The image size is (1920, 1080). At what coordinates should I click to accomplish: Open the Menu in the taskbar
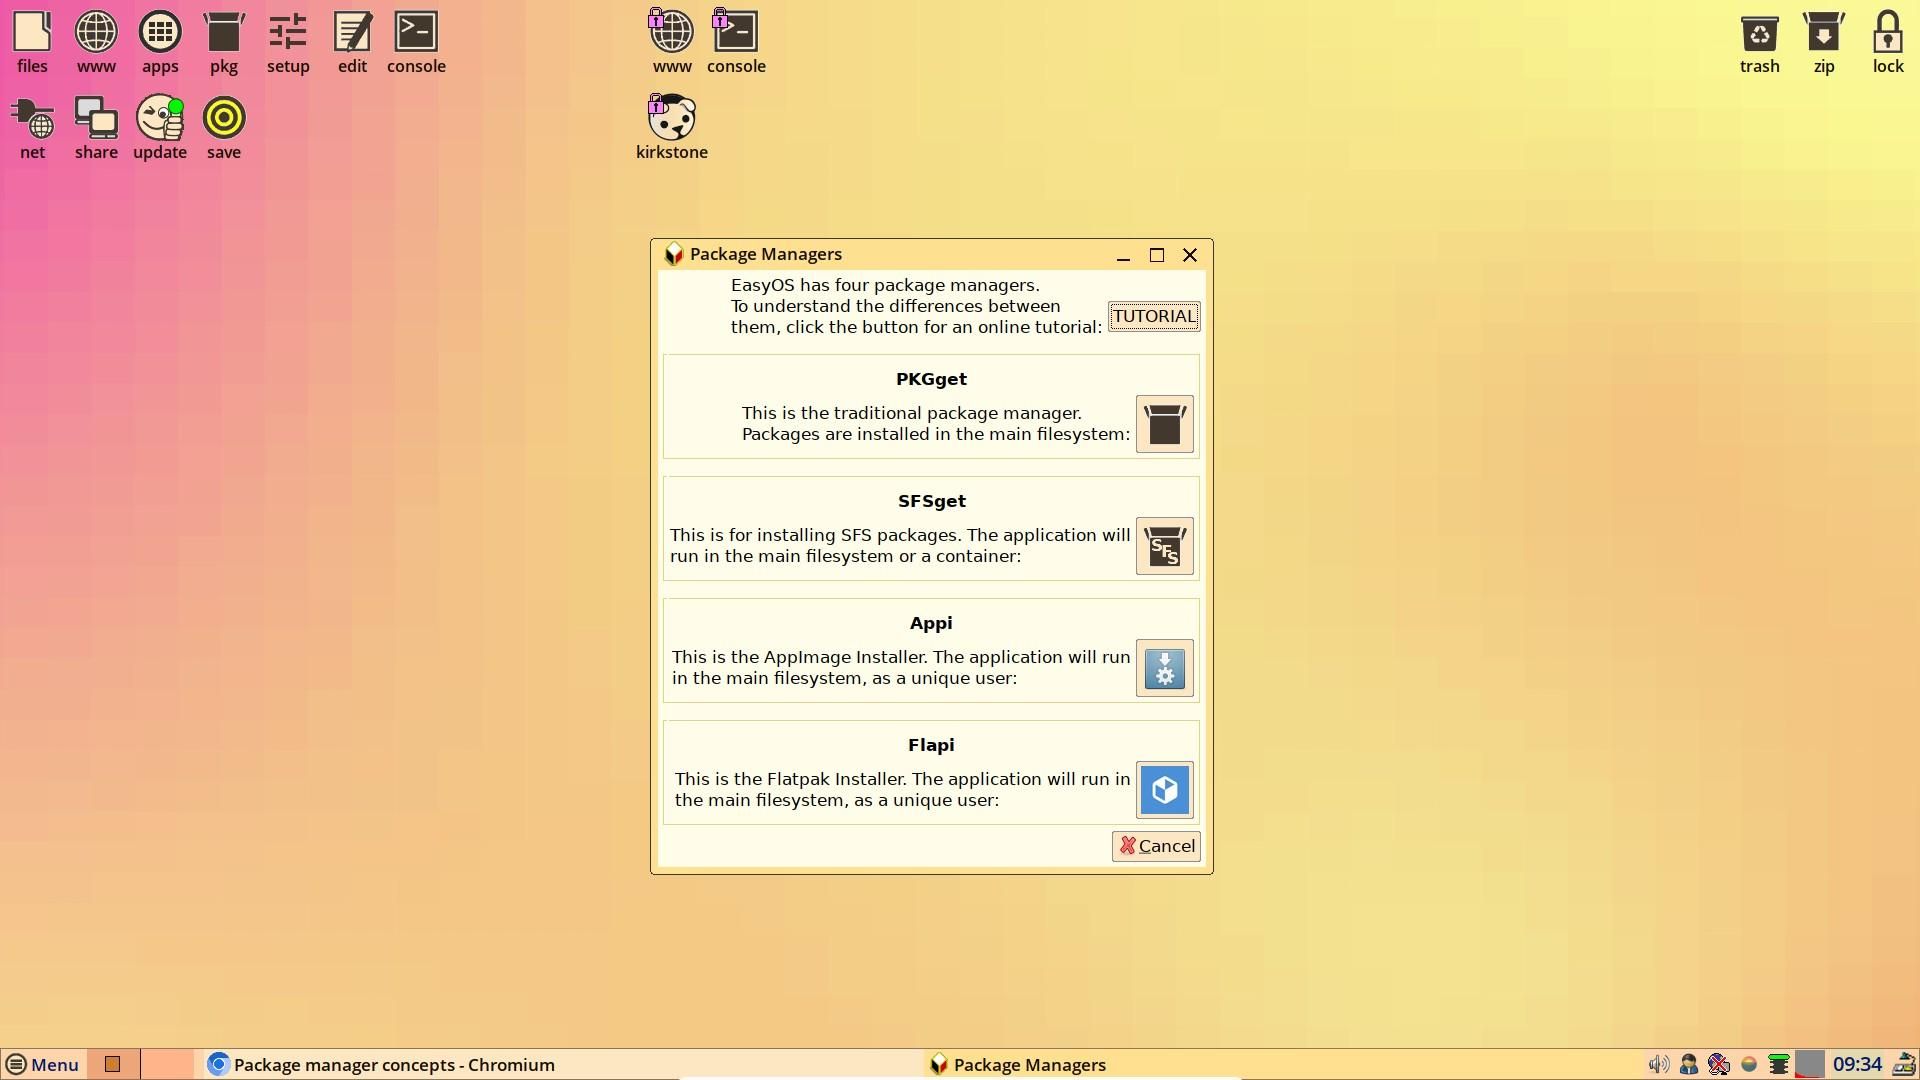43,1064
